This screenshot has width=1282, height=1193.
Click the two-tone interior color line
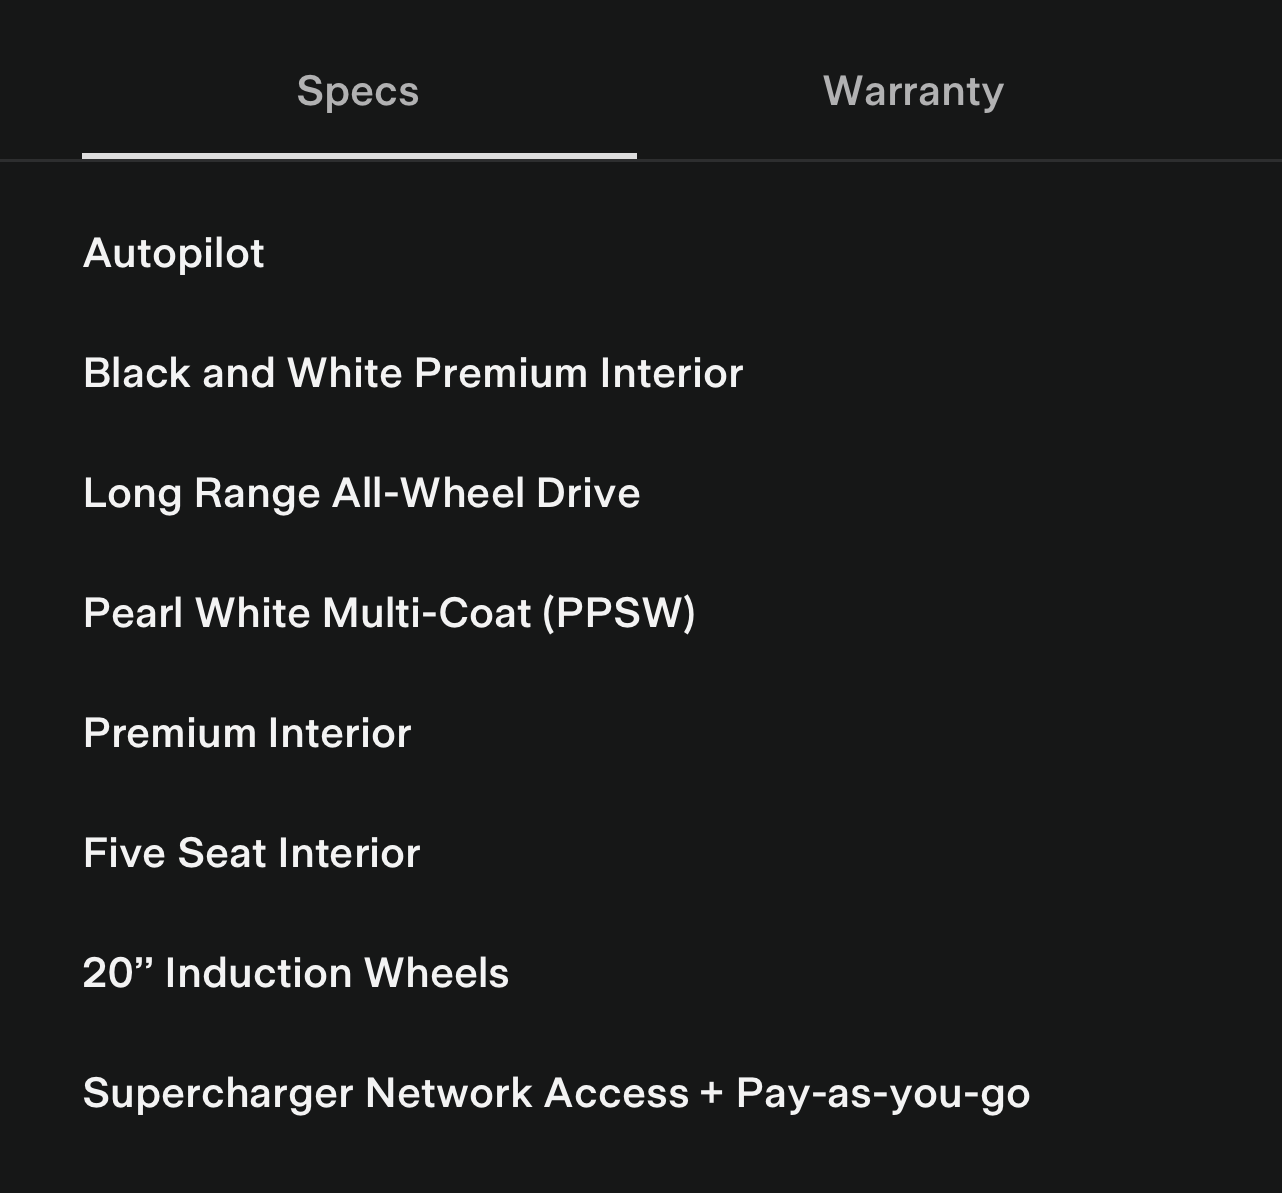tap(413, 374)
